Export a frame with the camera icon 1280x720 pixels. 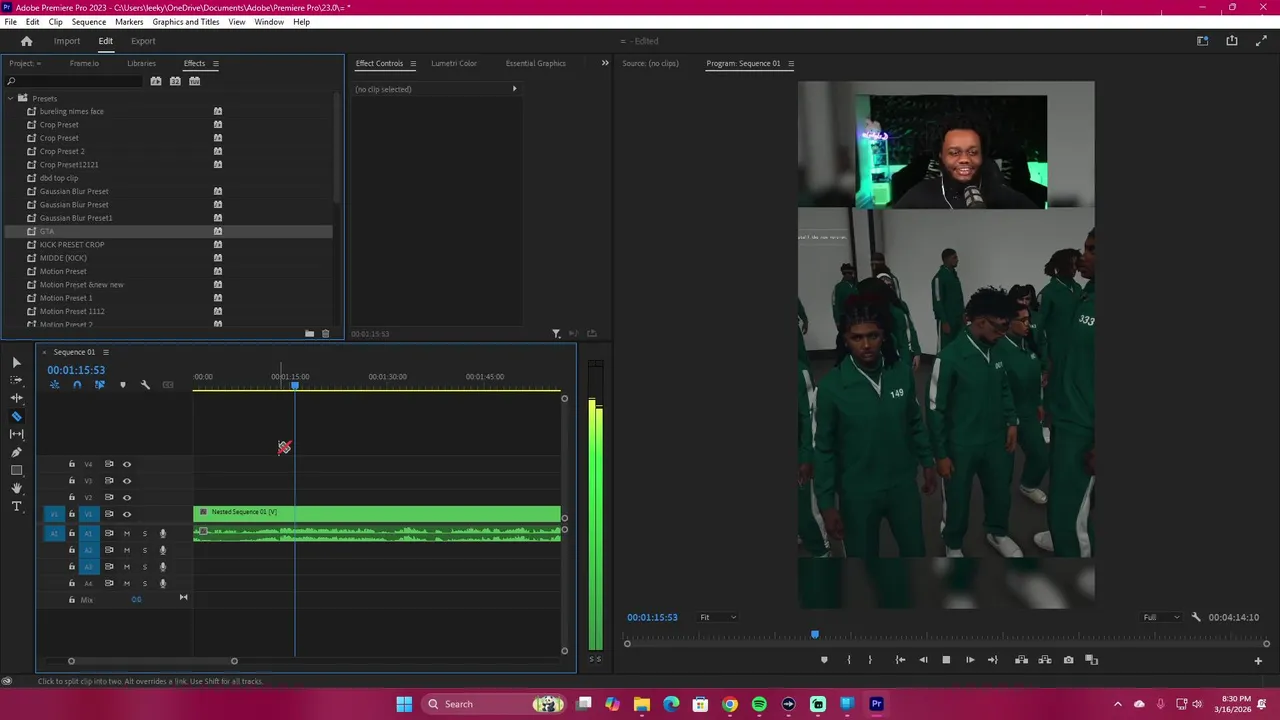(x=1069, y=660)
